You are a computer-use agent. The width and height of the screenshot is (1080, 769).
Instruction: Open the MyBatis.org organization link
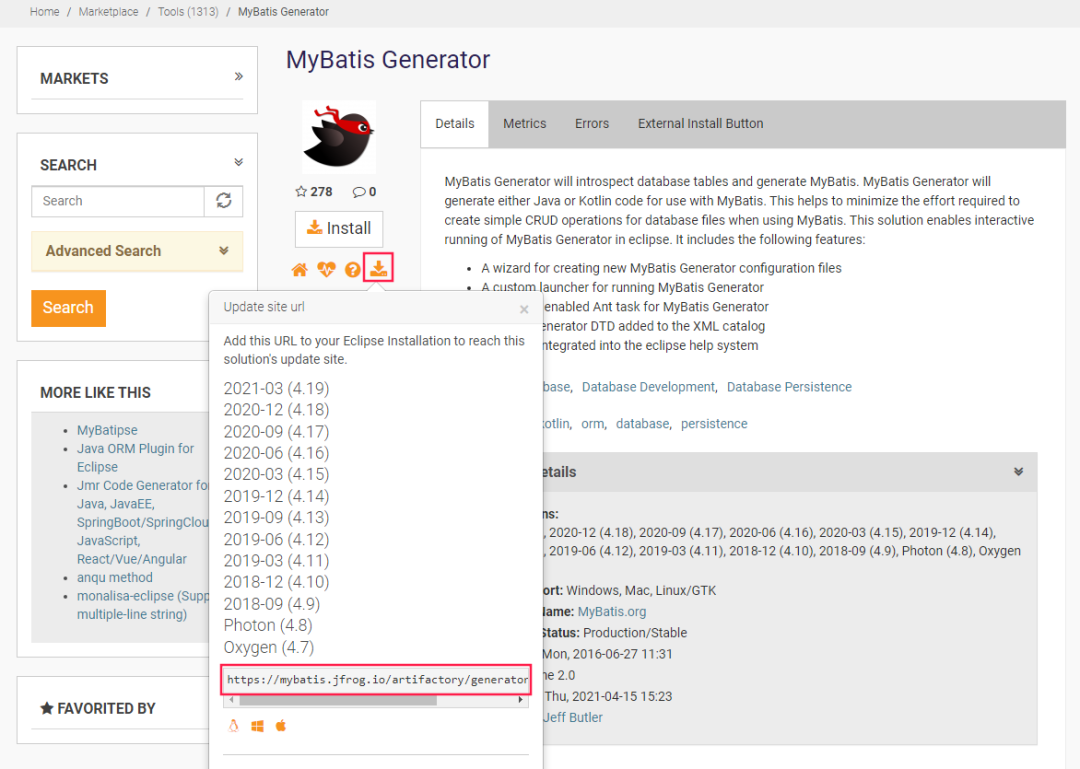tap(612, 612)
